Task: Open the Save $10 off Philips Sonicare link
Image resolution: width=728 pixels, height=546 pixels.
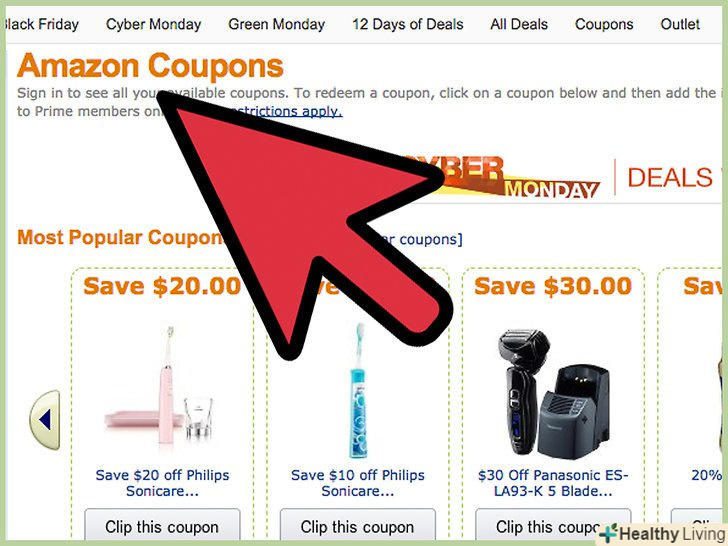Action: click(x=358, y=483)
